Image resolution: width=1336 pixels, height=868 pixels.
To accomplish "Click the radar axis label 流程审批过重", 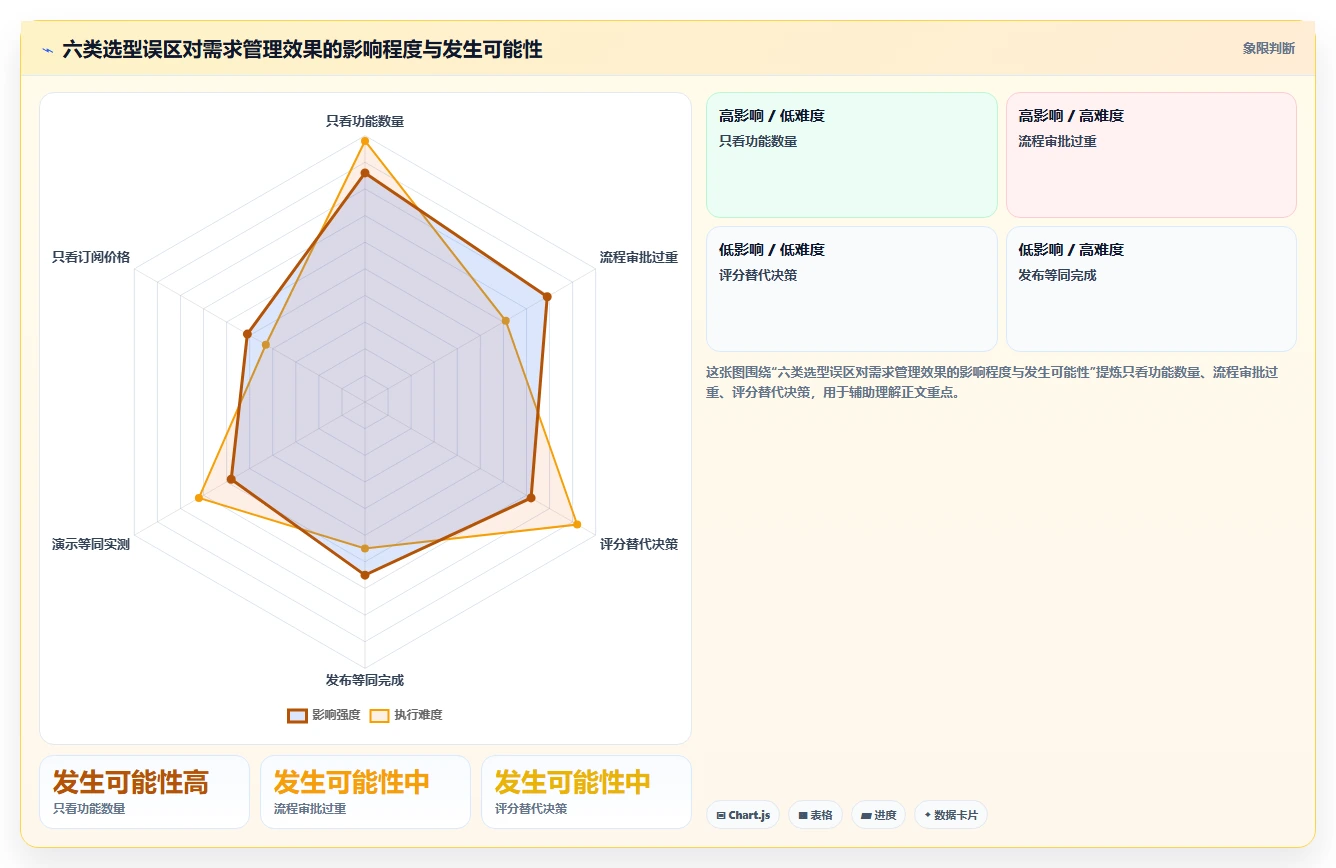I will click(639, 257).
